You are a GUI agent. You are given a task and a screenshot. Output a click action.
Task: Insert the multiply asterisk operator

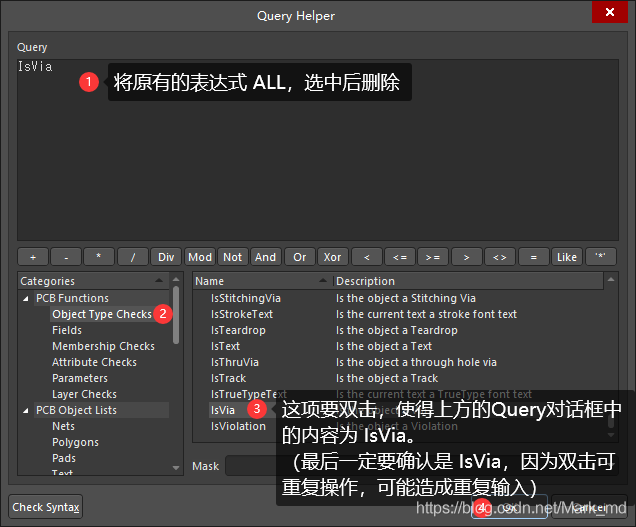[99, 257]
